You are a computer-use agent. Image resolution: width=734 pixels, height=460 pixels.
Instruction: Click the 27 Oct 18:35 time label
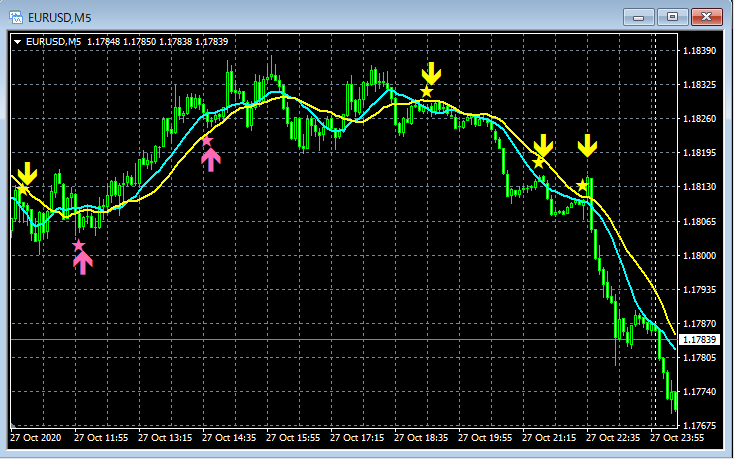tap(421, 438)
